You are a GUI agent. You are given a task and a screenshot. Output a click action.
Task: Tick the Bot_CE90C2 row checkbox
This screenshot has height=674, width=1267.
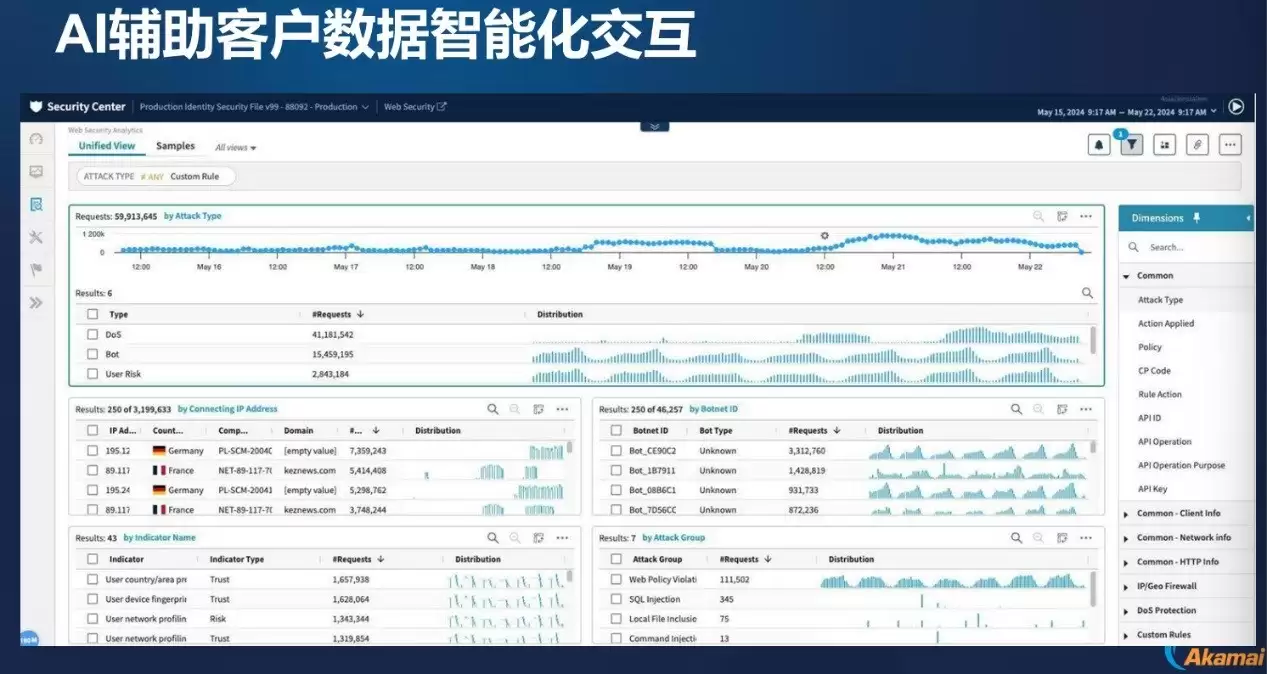tap(616, 451)
